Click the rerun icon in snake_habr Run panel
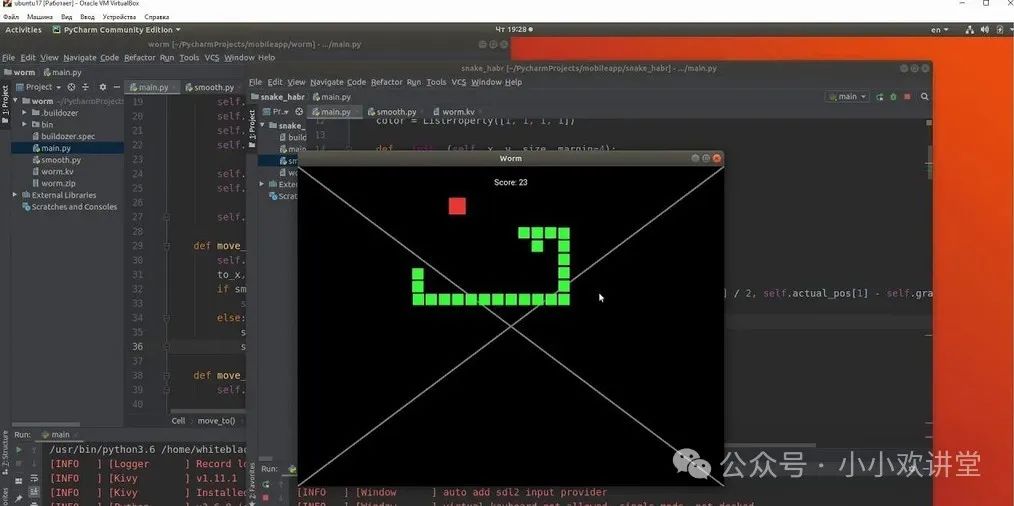1014x506 pixels. 266,485
